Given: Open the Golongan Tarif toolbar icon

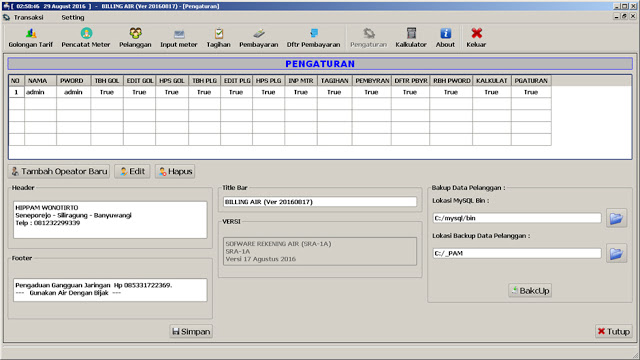Looking at the screenshot, I should (31, 38).
